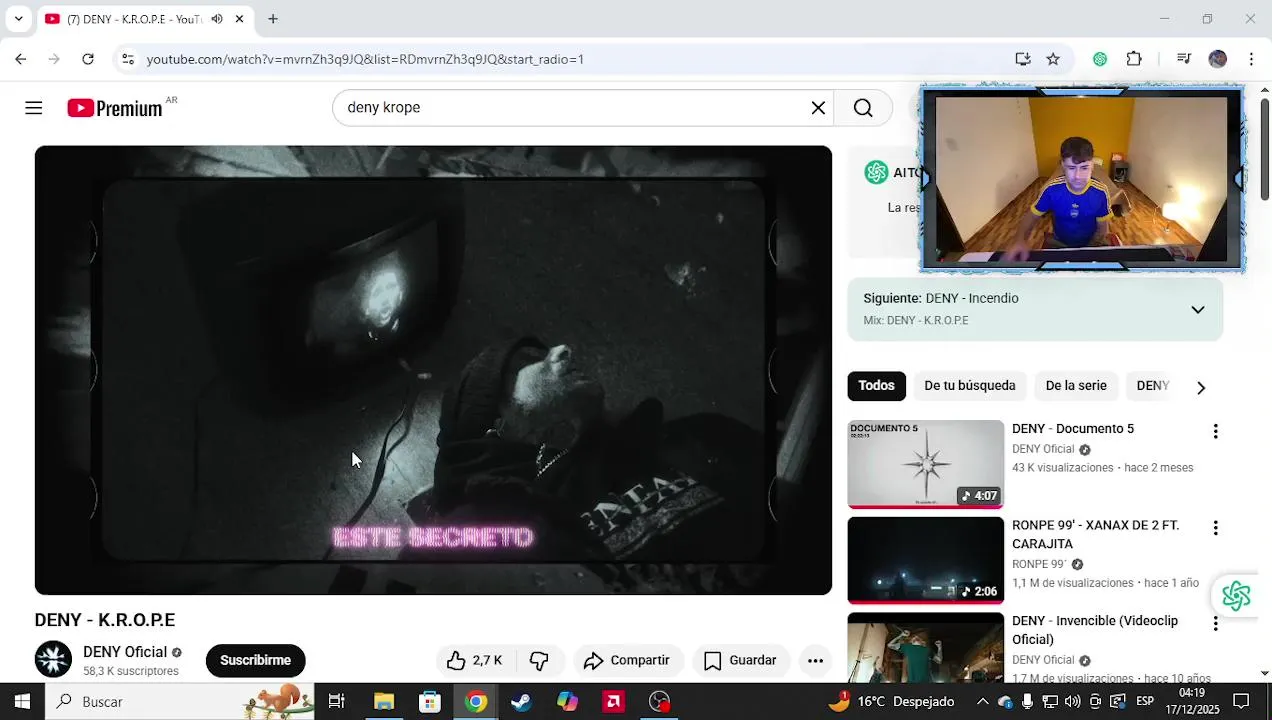1272x720 pixels.
Task: Click the address bar URL
Action: [365, 59]
